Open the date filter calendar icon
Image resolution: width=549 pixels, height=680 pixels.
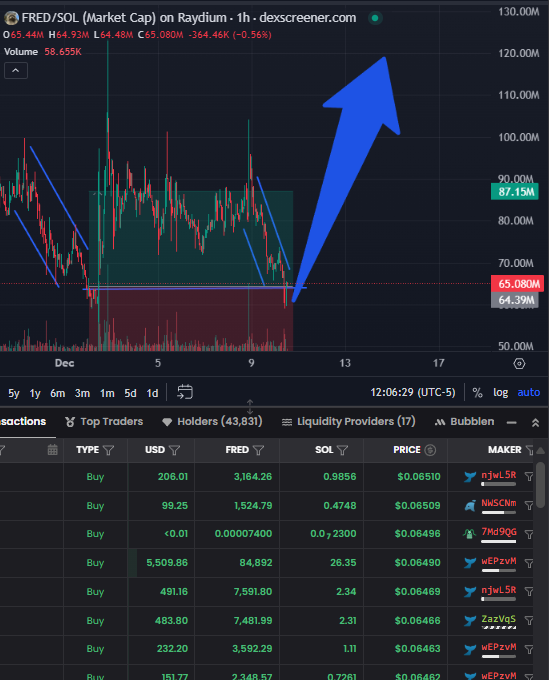tap(52, 450)
